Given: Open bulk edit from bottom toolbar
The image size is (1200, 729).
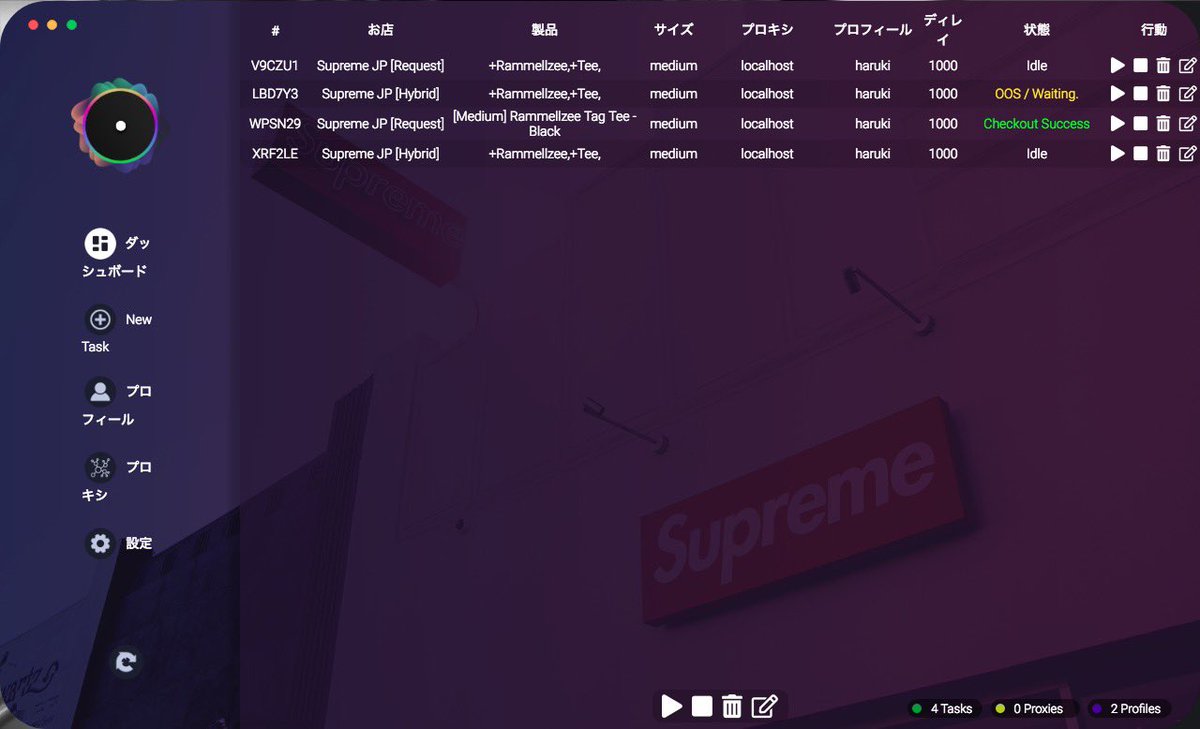Looking at the screenshot, I should pyautogui.click(x=764, y=707).
